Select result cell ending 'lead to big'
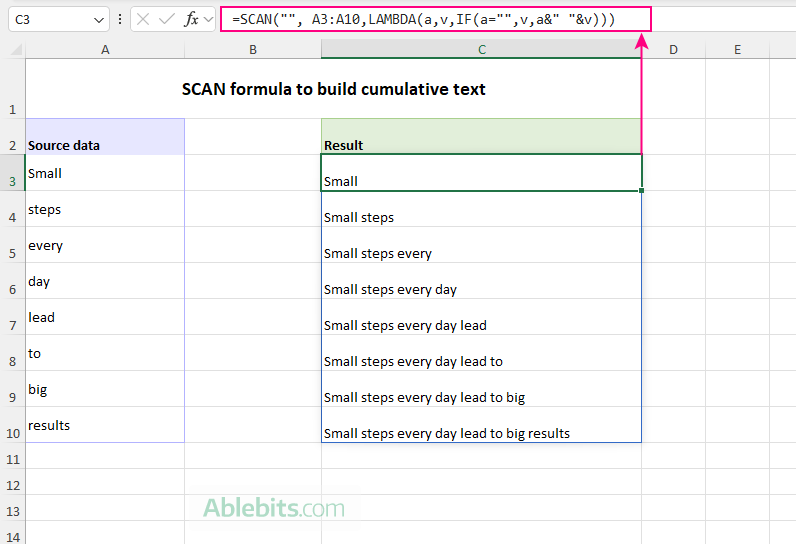The width and height of the screenshot is (796, 544). (481, 389)
